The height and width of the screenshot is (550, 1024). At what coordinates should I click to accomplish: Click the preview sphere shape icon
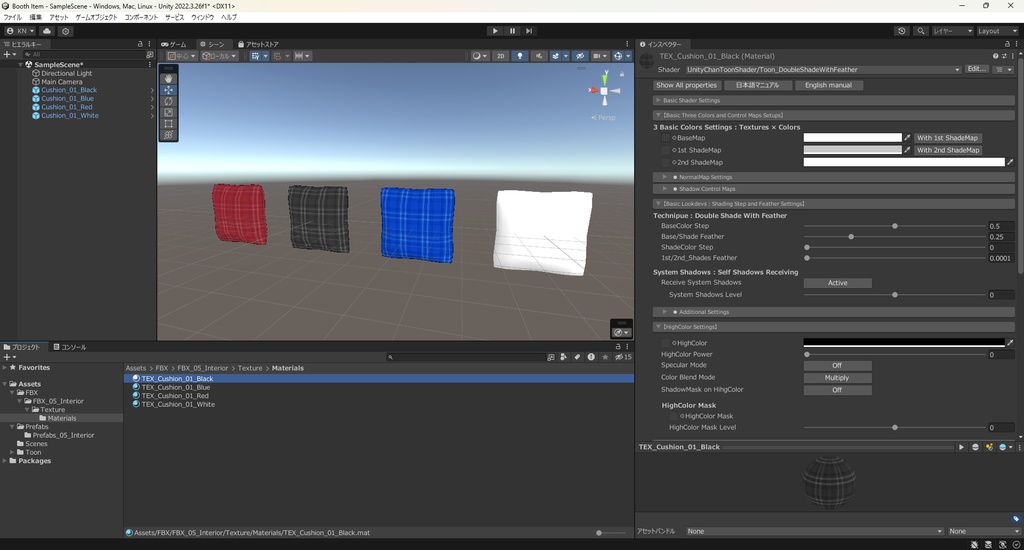[x=975, y=447]
